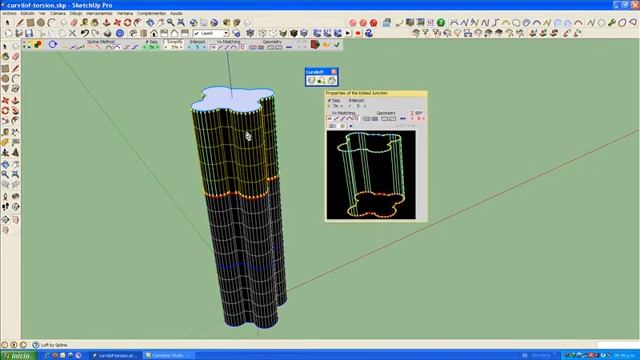Click the green help question mark icon
This screenshot has width=640, height=360.
[x=441, y=22]
